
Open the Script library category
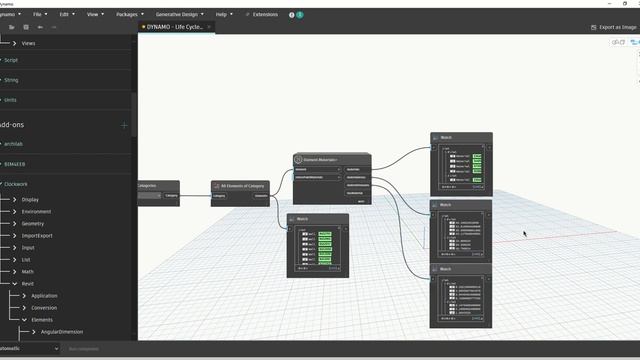pos(11,60)
